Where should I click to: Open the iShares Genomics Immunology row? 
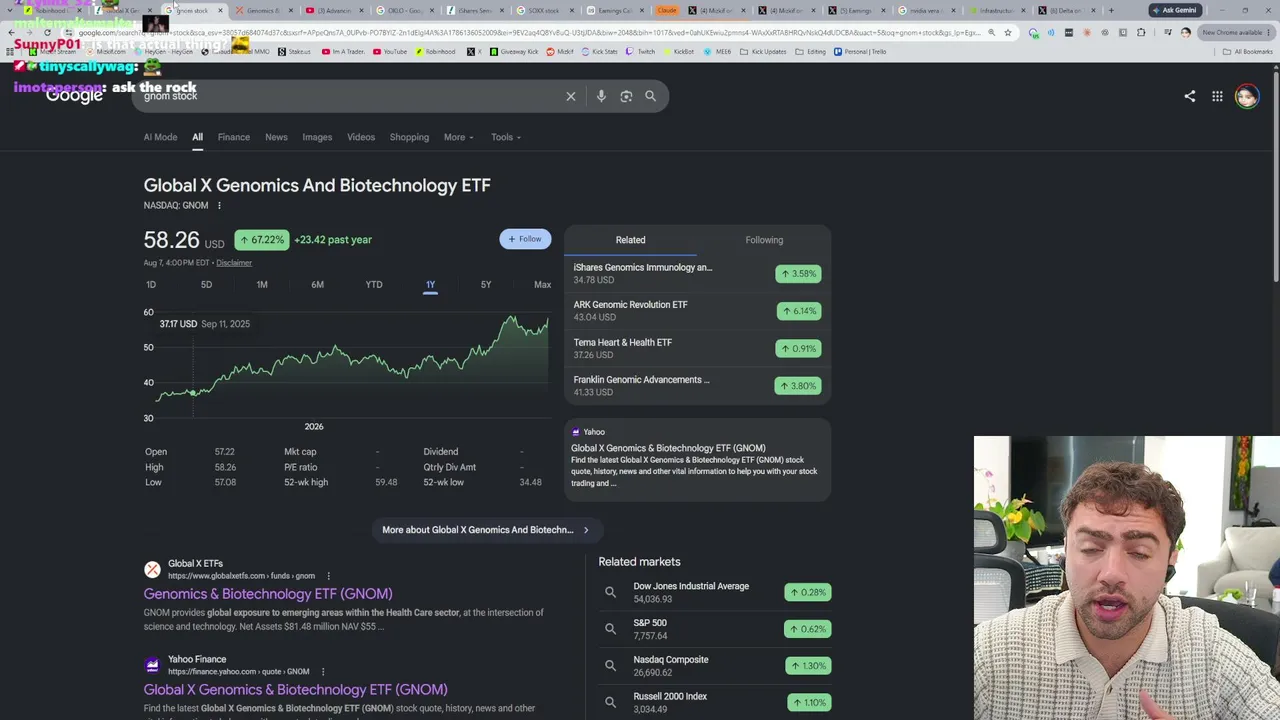click(697, 274)
